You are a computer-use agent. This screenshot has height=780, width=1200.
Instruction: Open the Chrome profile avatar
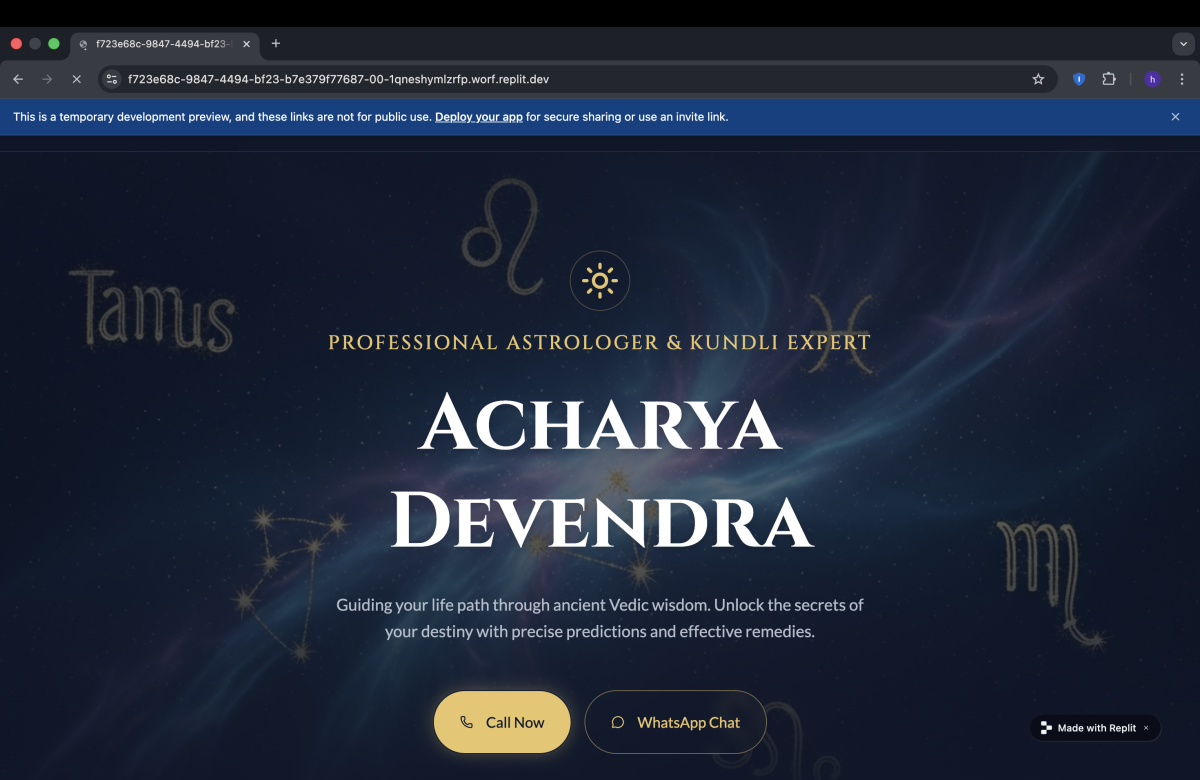tap(1152, 79)
